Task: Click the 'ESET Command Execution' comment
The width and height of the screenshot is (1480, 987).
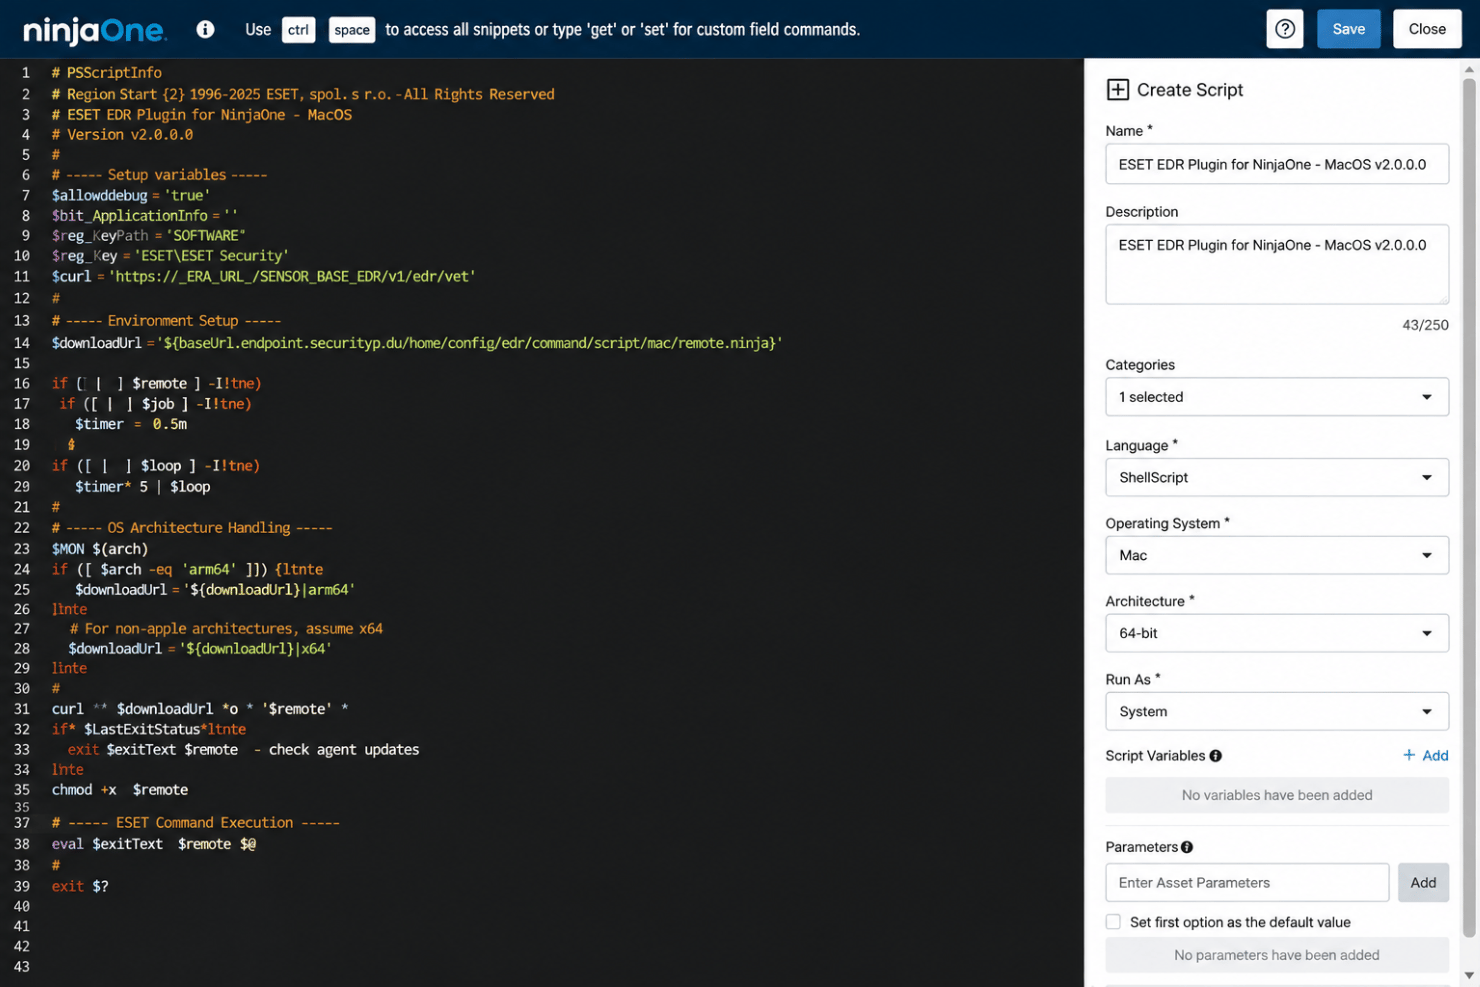Action: click(196, 823)
